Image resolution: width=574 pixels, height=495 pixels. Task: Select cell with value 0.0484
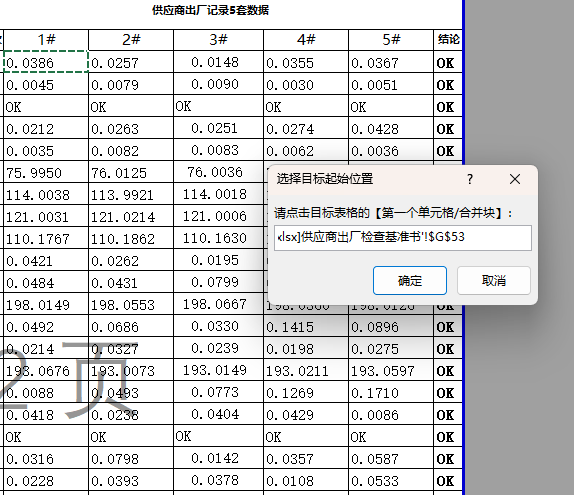coord(46,282)
